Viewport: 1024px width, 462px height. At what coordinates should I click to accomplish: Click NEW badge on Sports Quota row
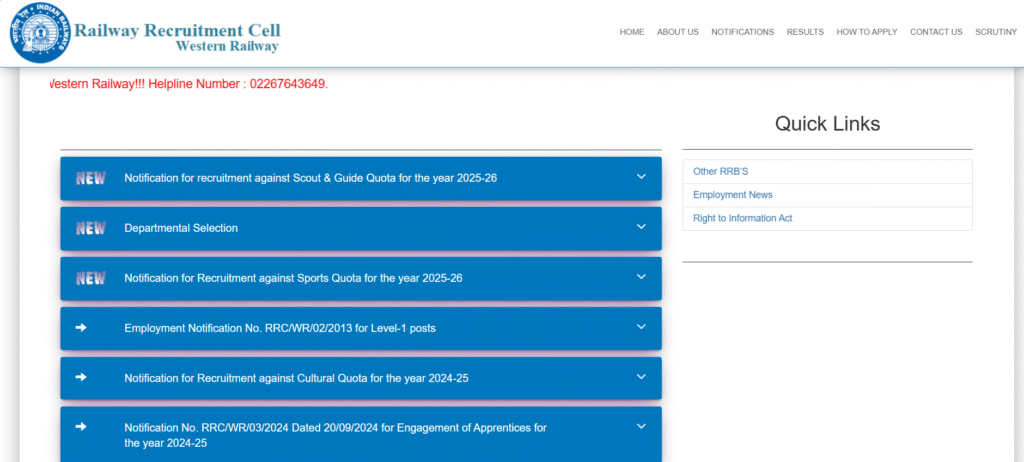[90, 278]
